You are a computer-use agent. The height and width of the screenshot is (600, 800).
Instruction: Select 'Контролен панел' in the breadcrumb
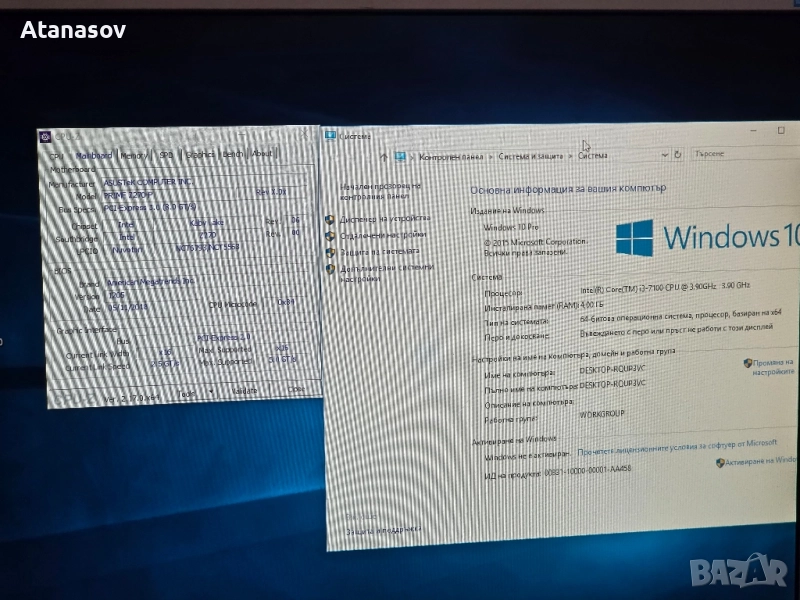click(x=451, y=156)
